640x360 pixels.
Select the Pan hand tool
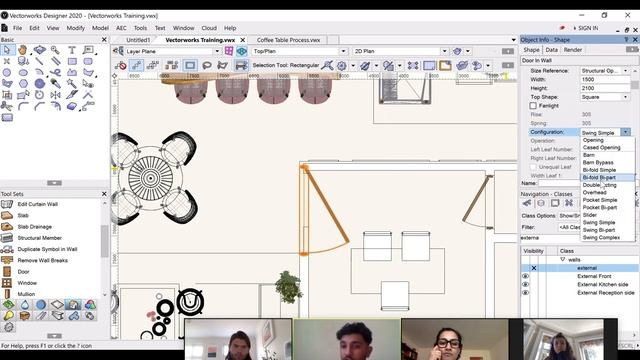[x=23, y=50]
